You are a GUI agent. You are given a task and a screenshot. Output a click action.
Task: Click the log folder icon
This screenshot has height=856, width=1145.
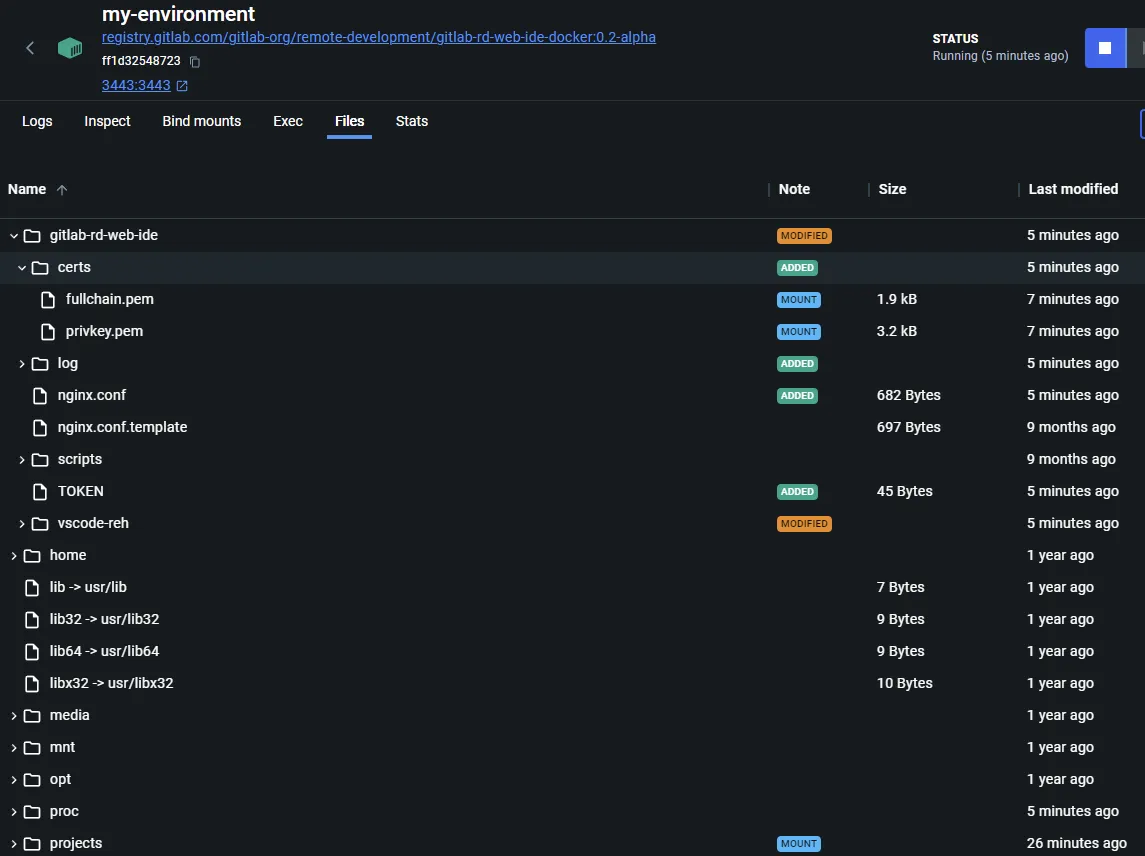tap(40, 364)
